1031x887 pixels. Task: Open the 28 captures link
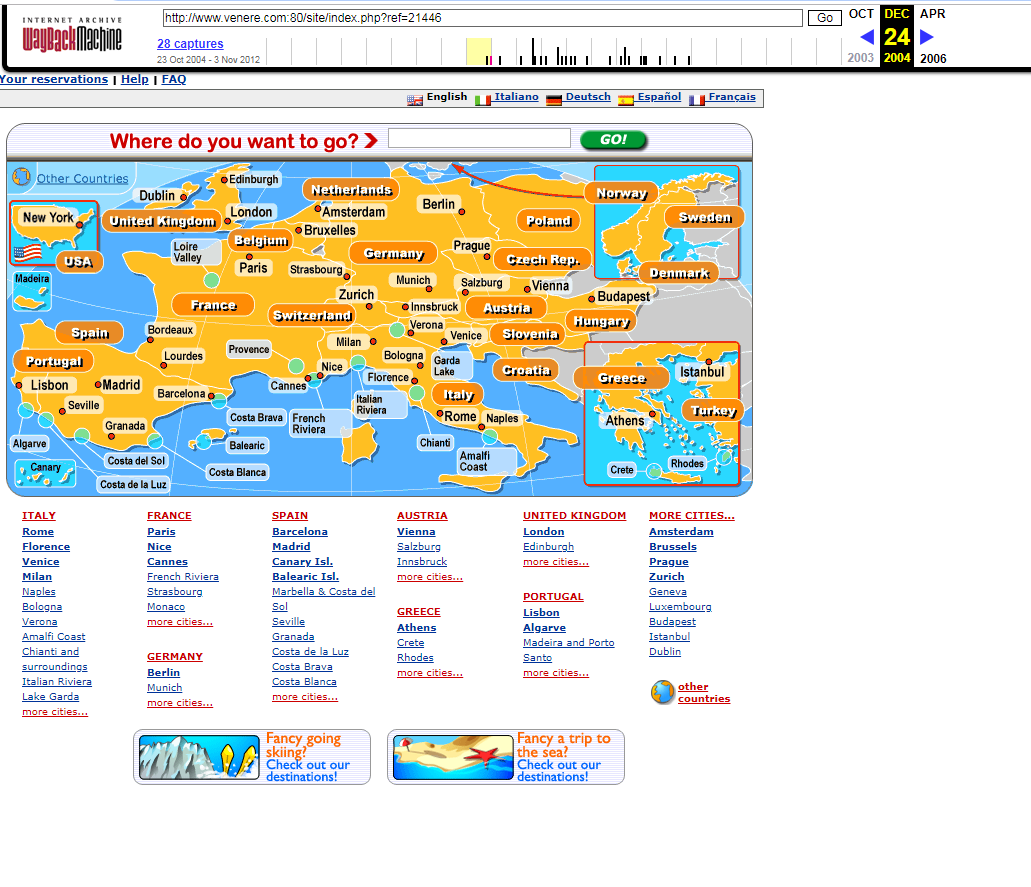point(190,43)
